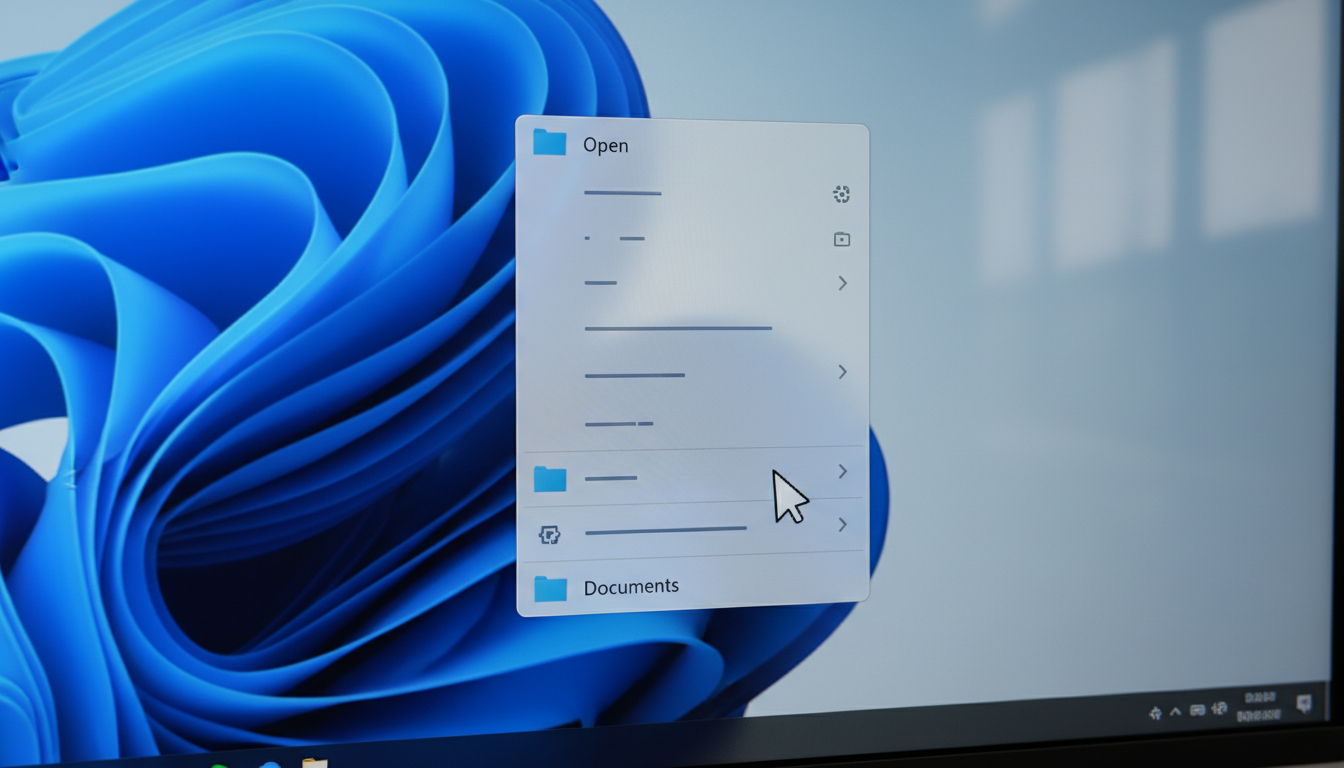This screenshot has width=1344, height=768.
Task: Choose Open from the context menu
Action: click(606, 145)
